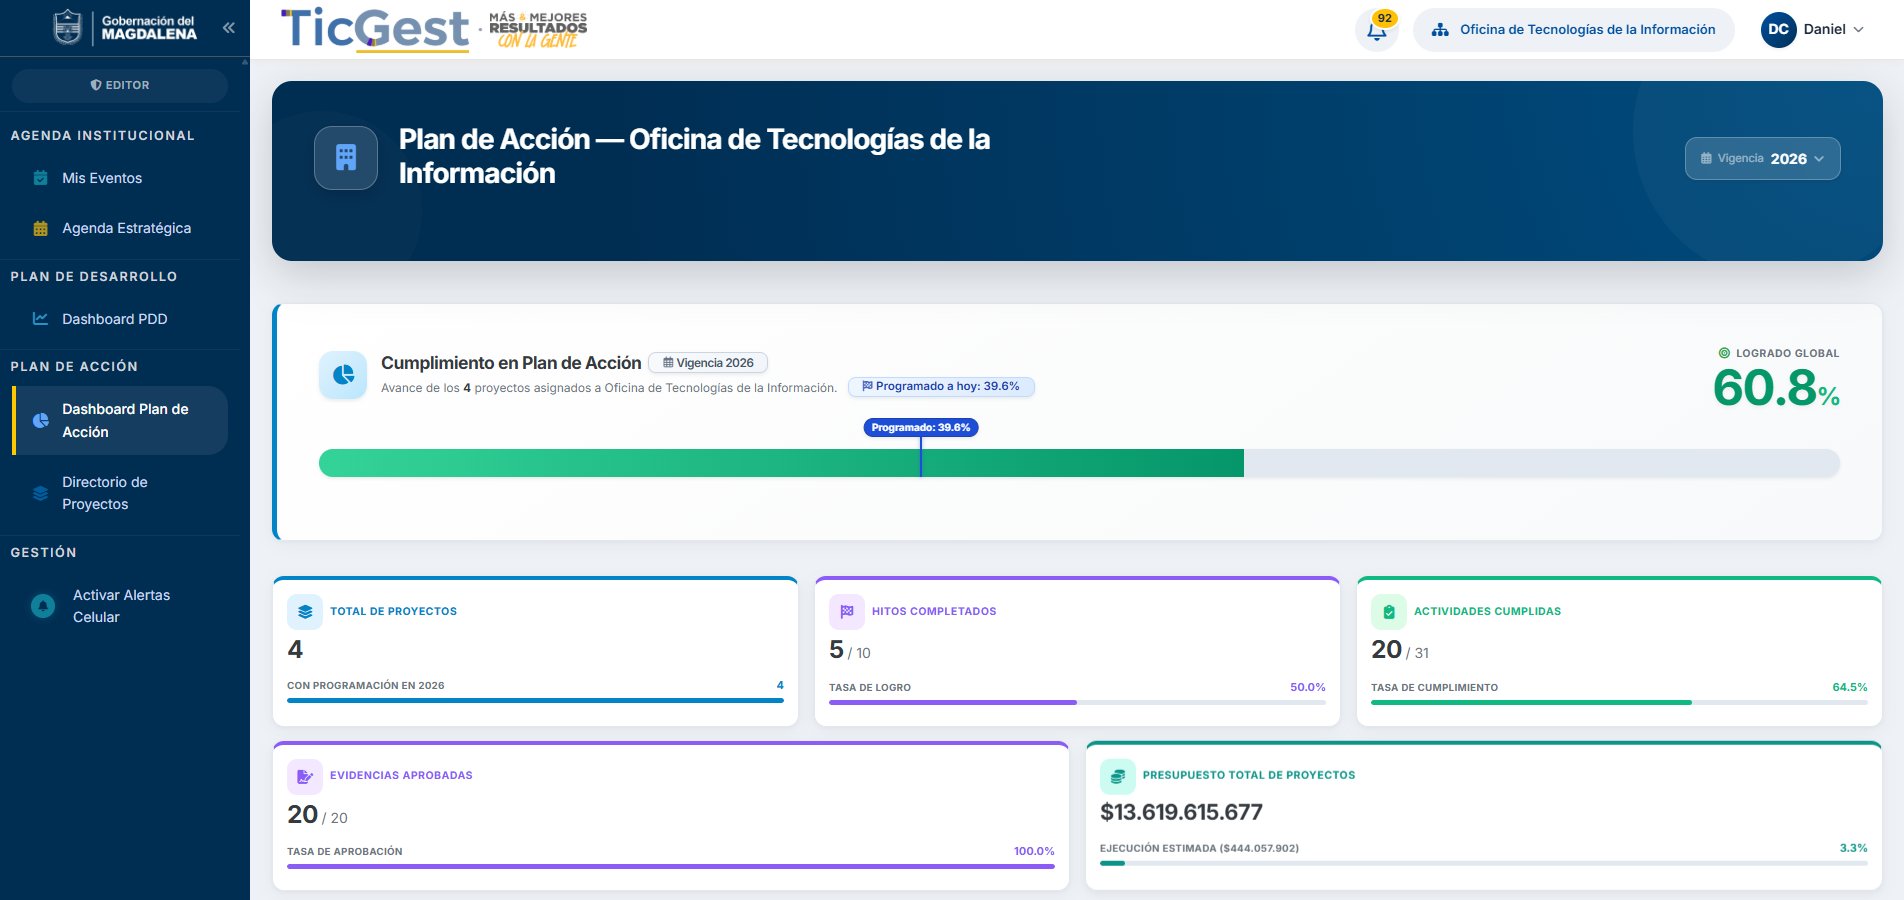Screen dimensions: 1904x900
Task: Click the Activar Alertas bell icon
Action: tap(43, 606)
